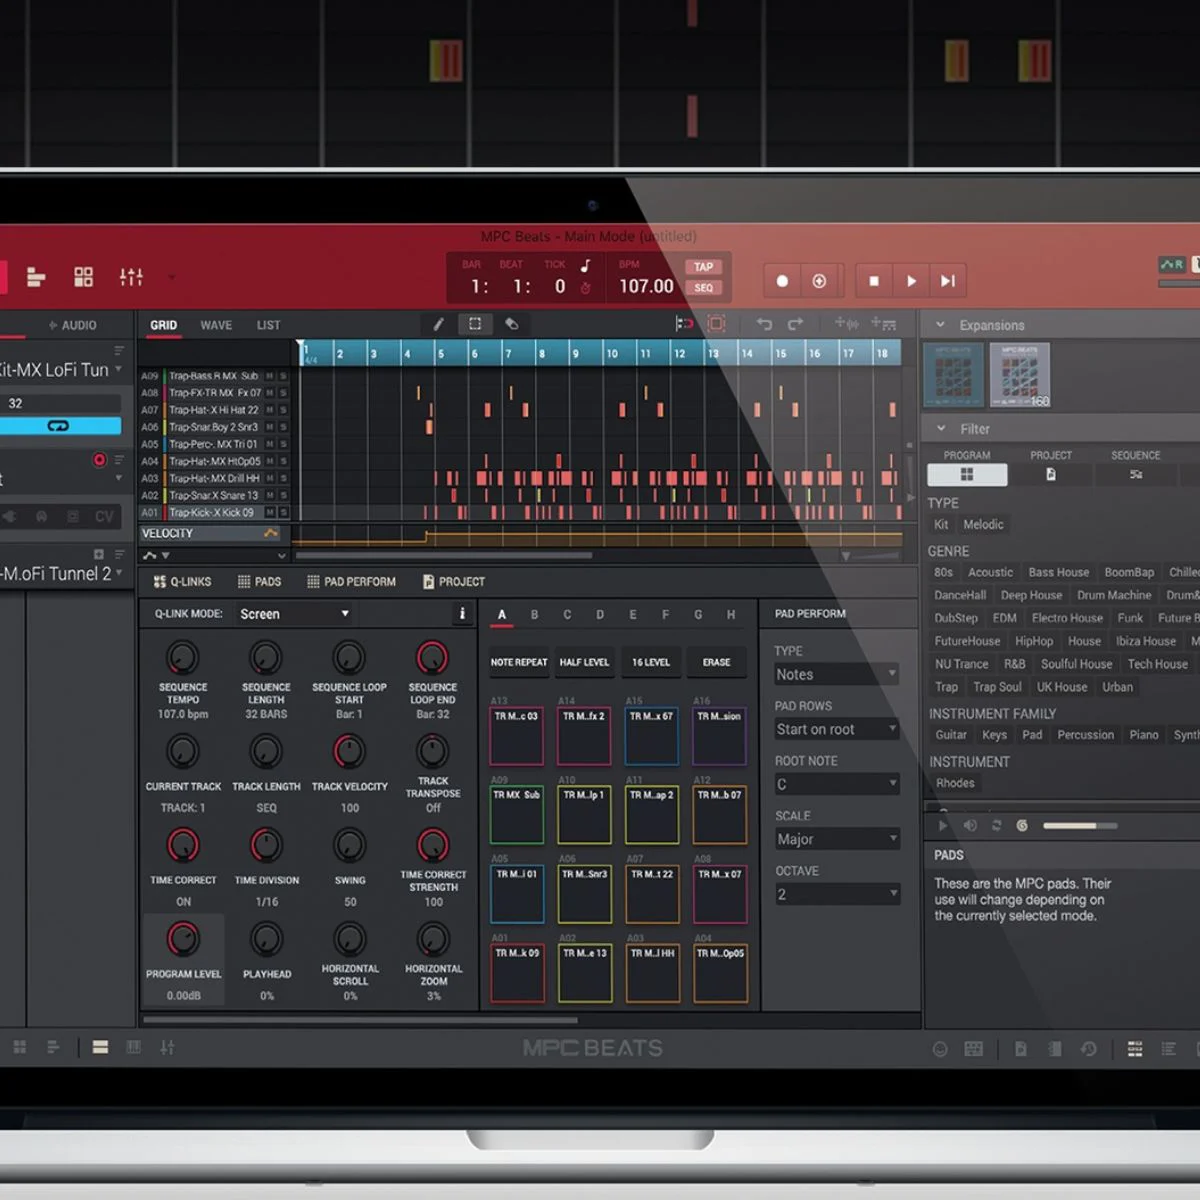Image resolution: width=1200 pixels, height=1200 pixels.
Task: Click the overdub record button
Action: tap(819, 281)
